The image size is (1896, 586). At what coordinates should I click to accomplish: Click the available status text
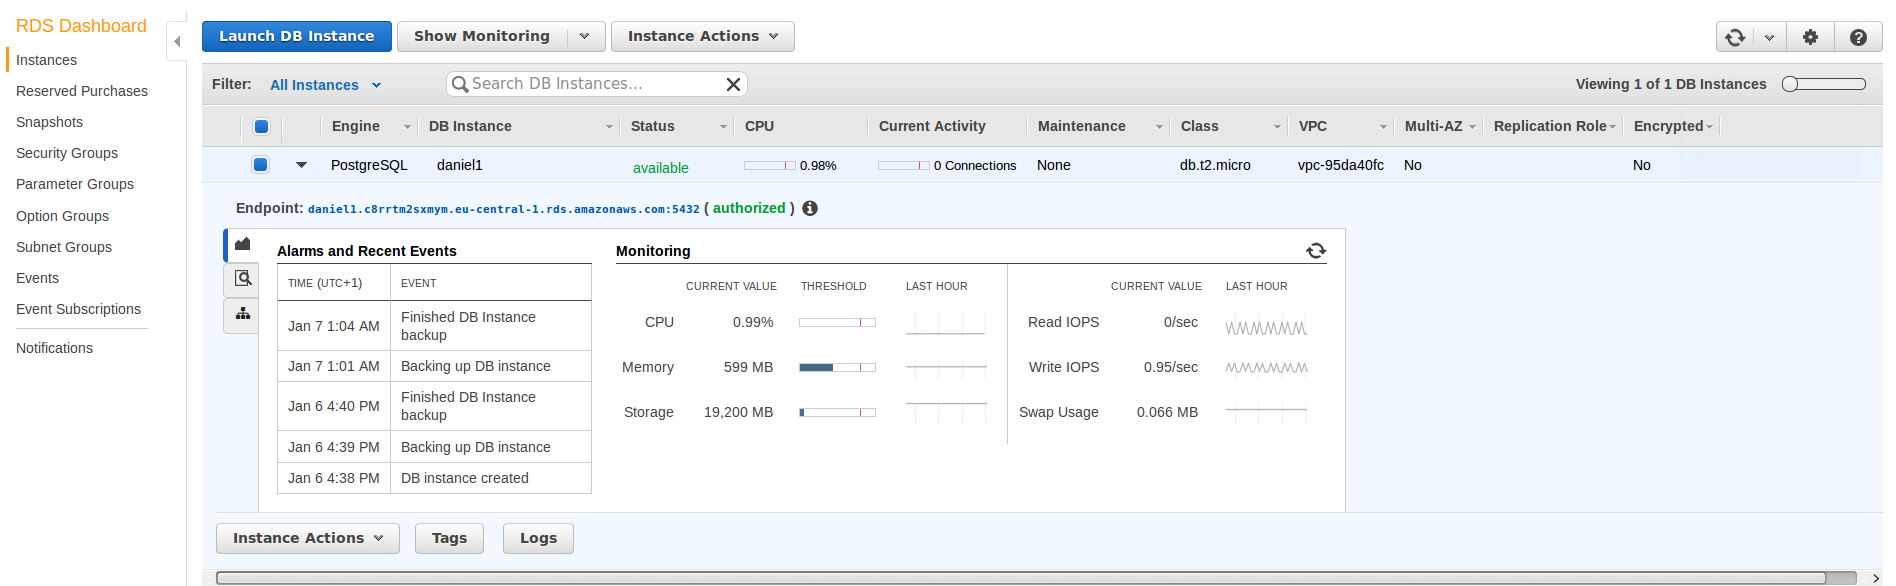(x=661, y=168)
